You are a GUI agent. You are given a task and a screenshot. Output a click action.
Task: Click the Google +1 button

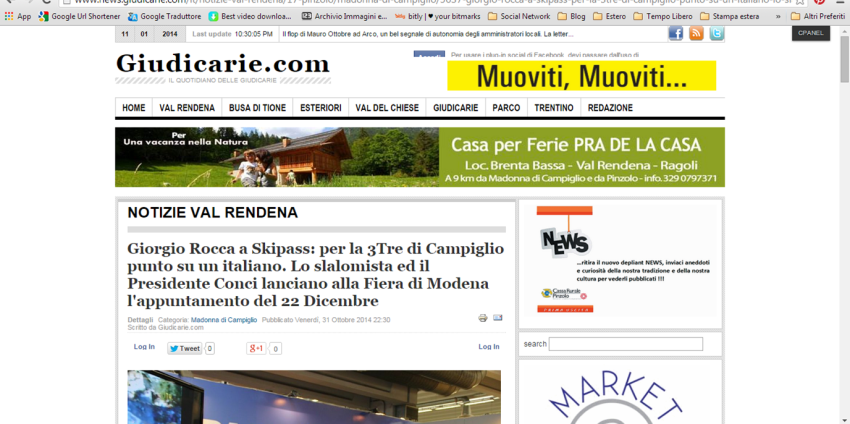tap(256, 349)
